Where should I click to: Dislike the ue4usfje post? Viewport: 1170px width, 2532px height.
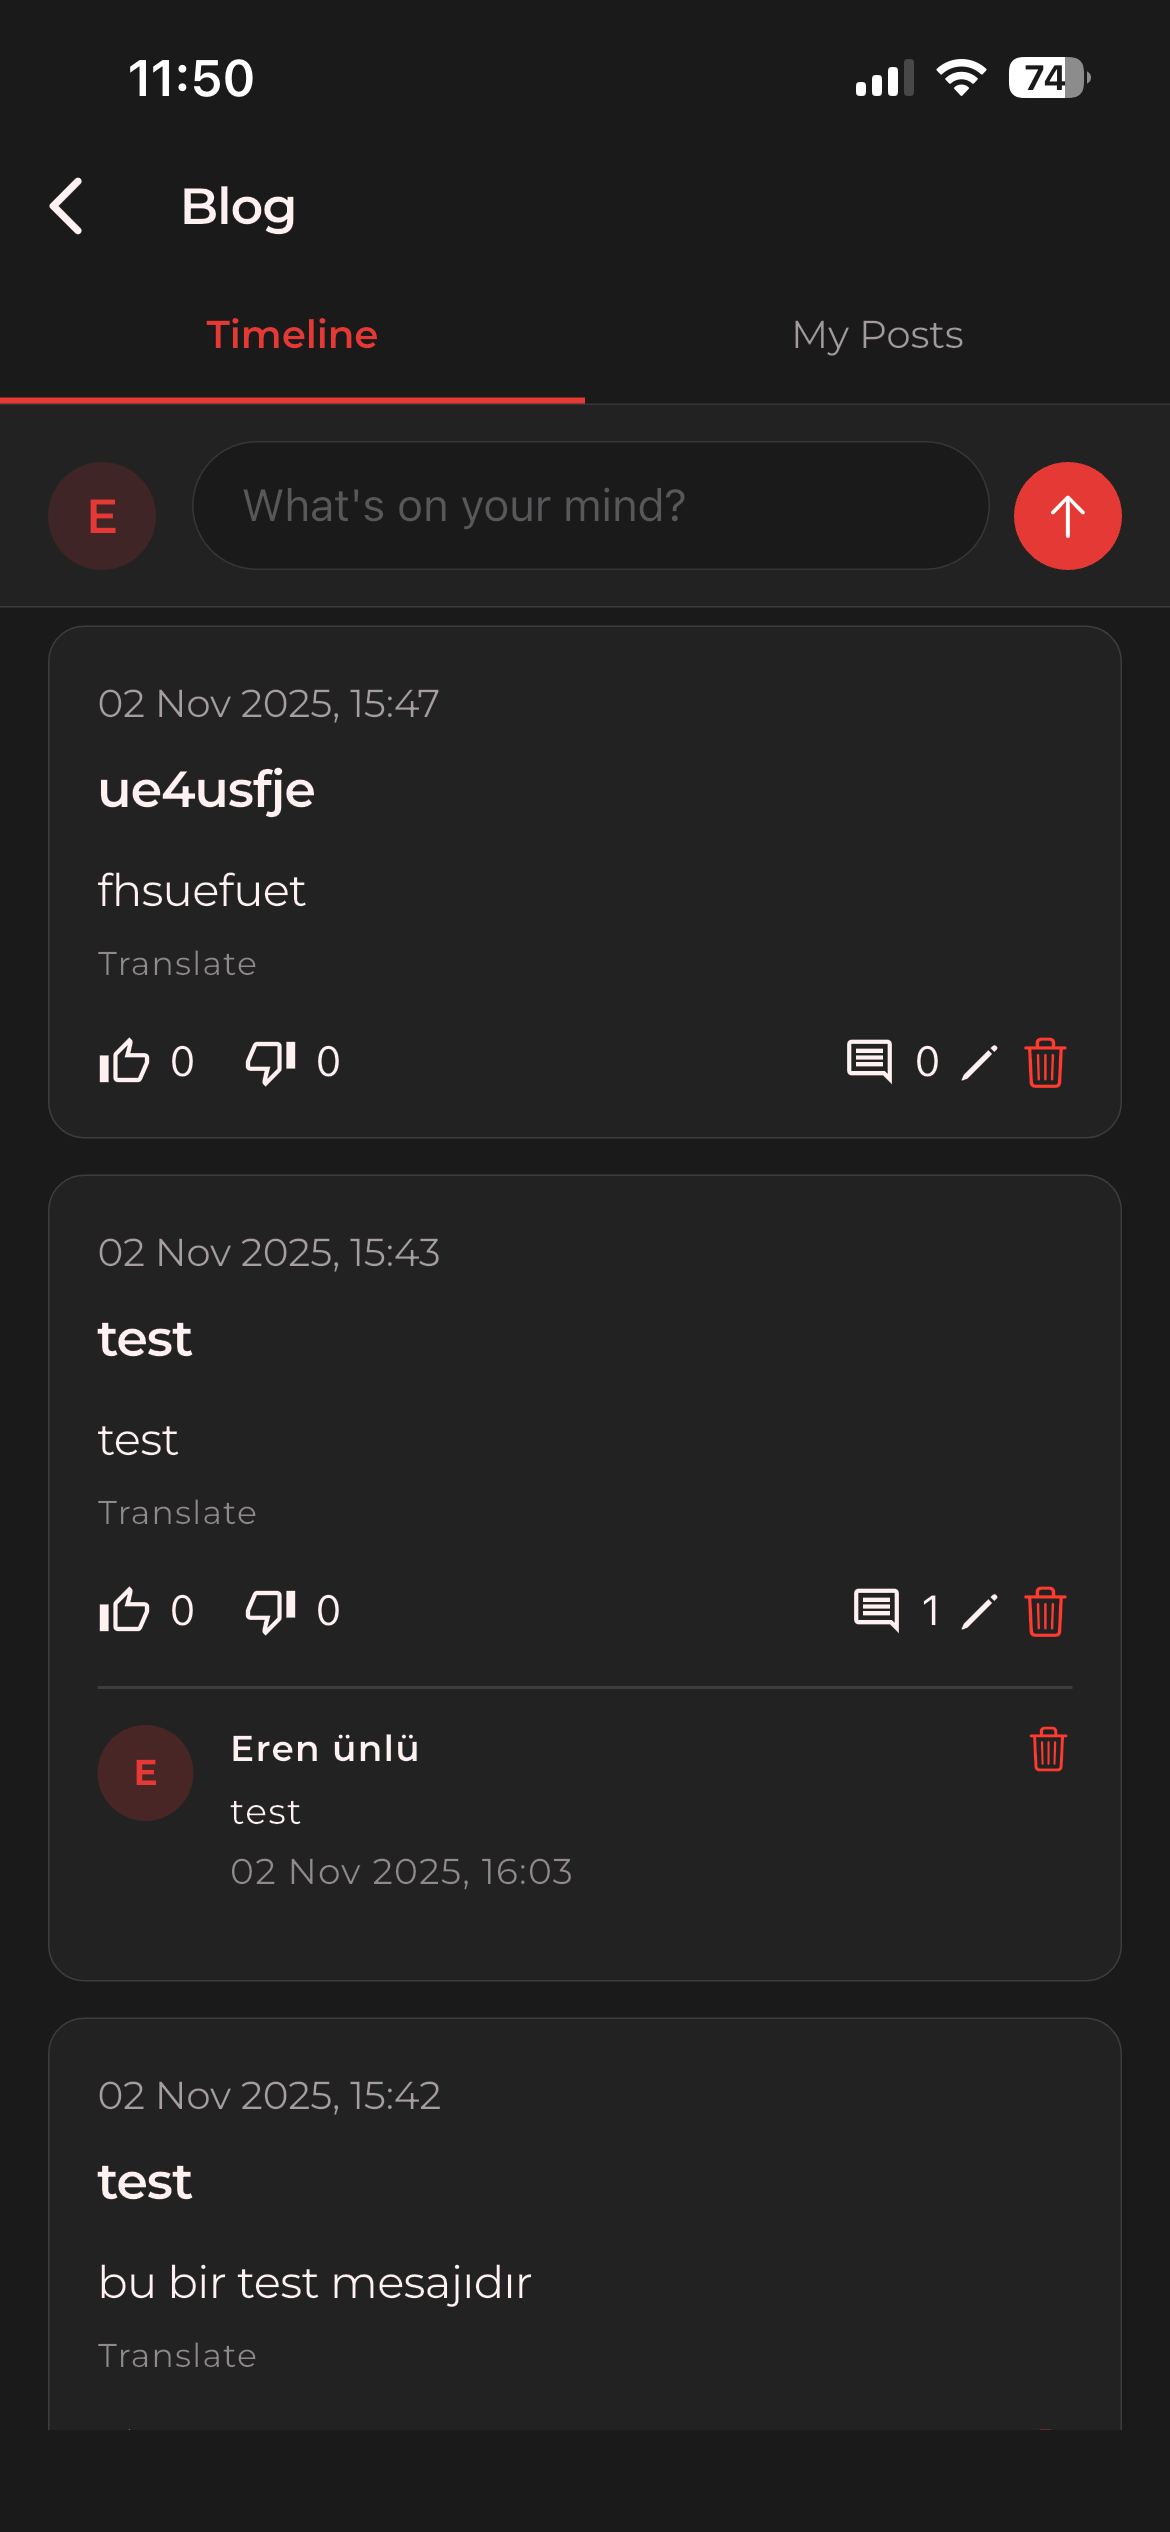270,1061
